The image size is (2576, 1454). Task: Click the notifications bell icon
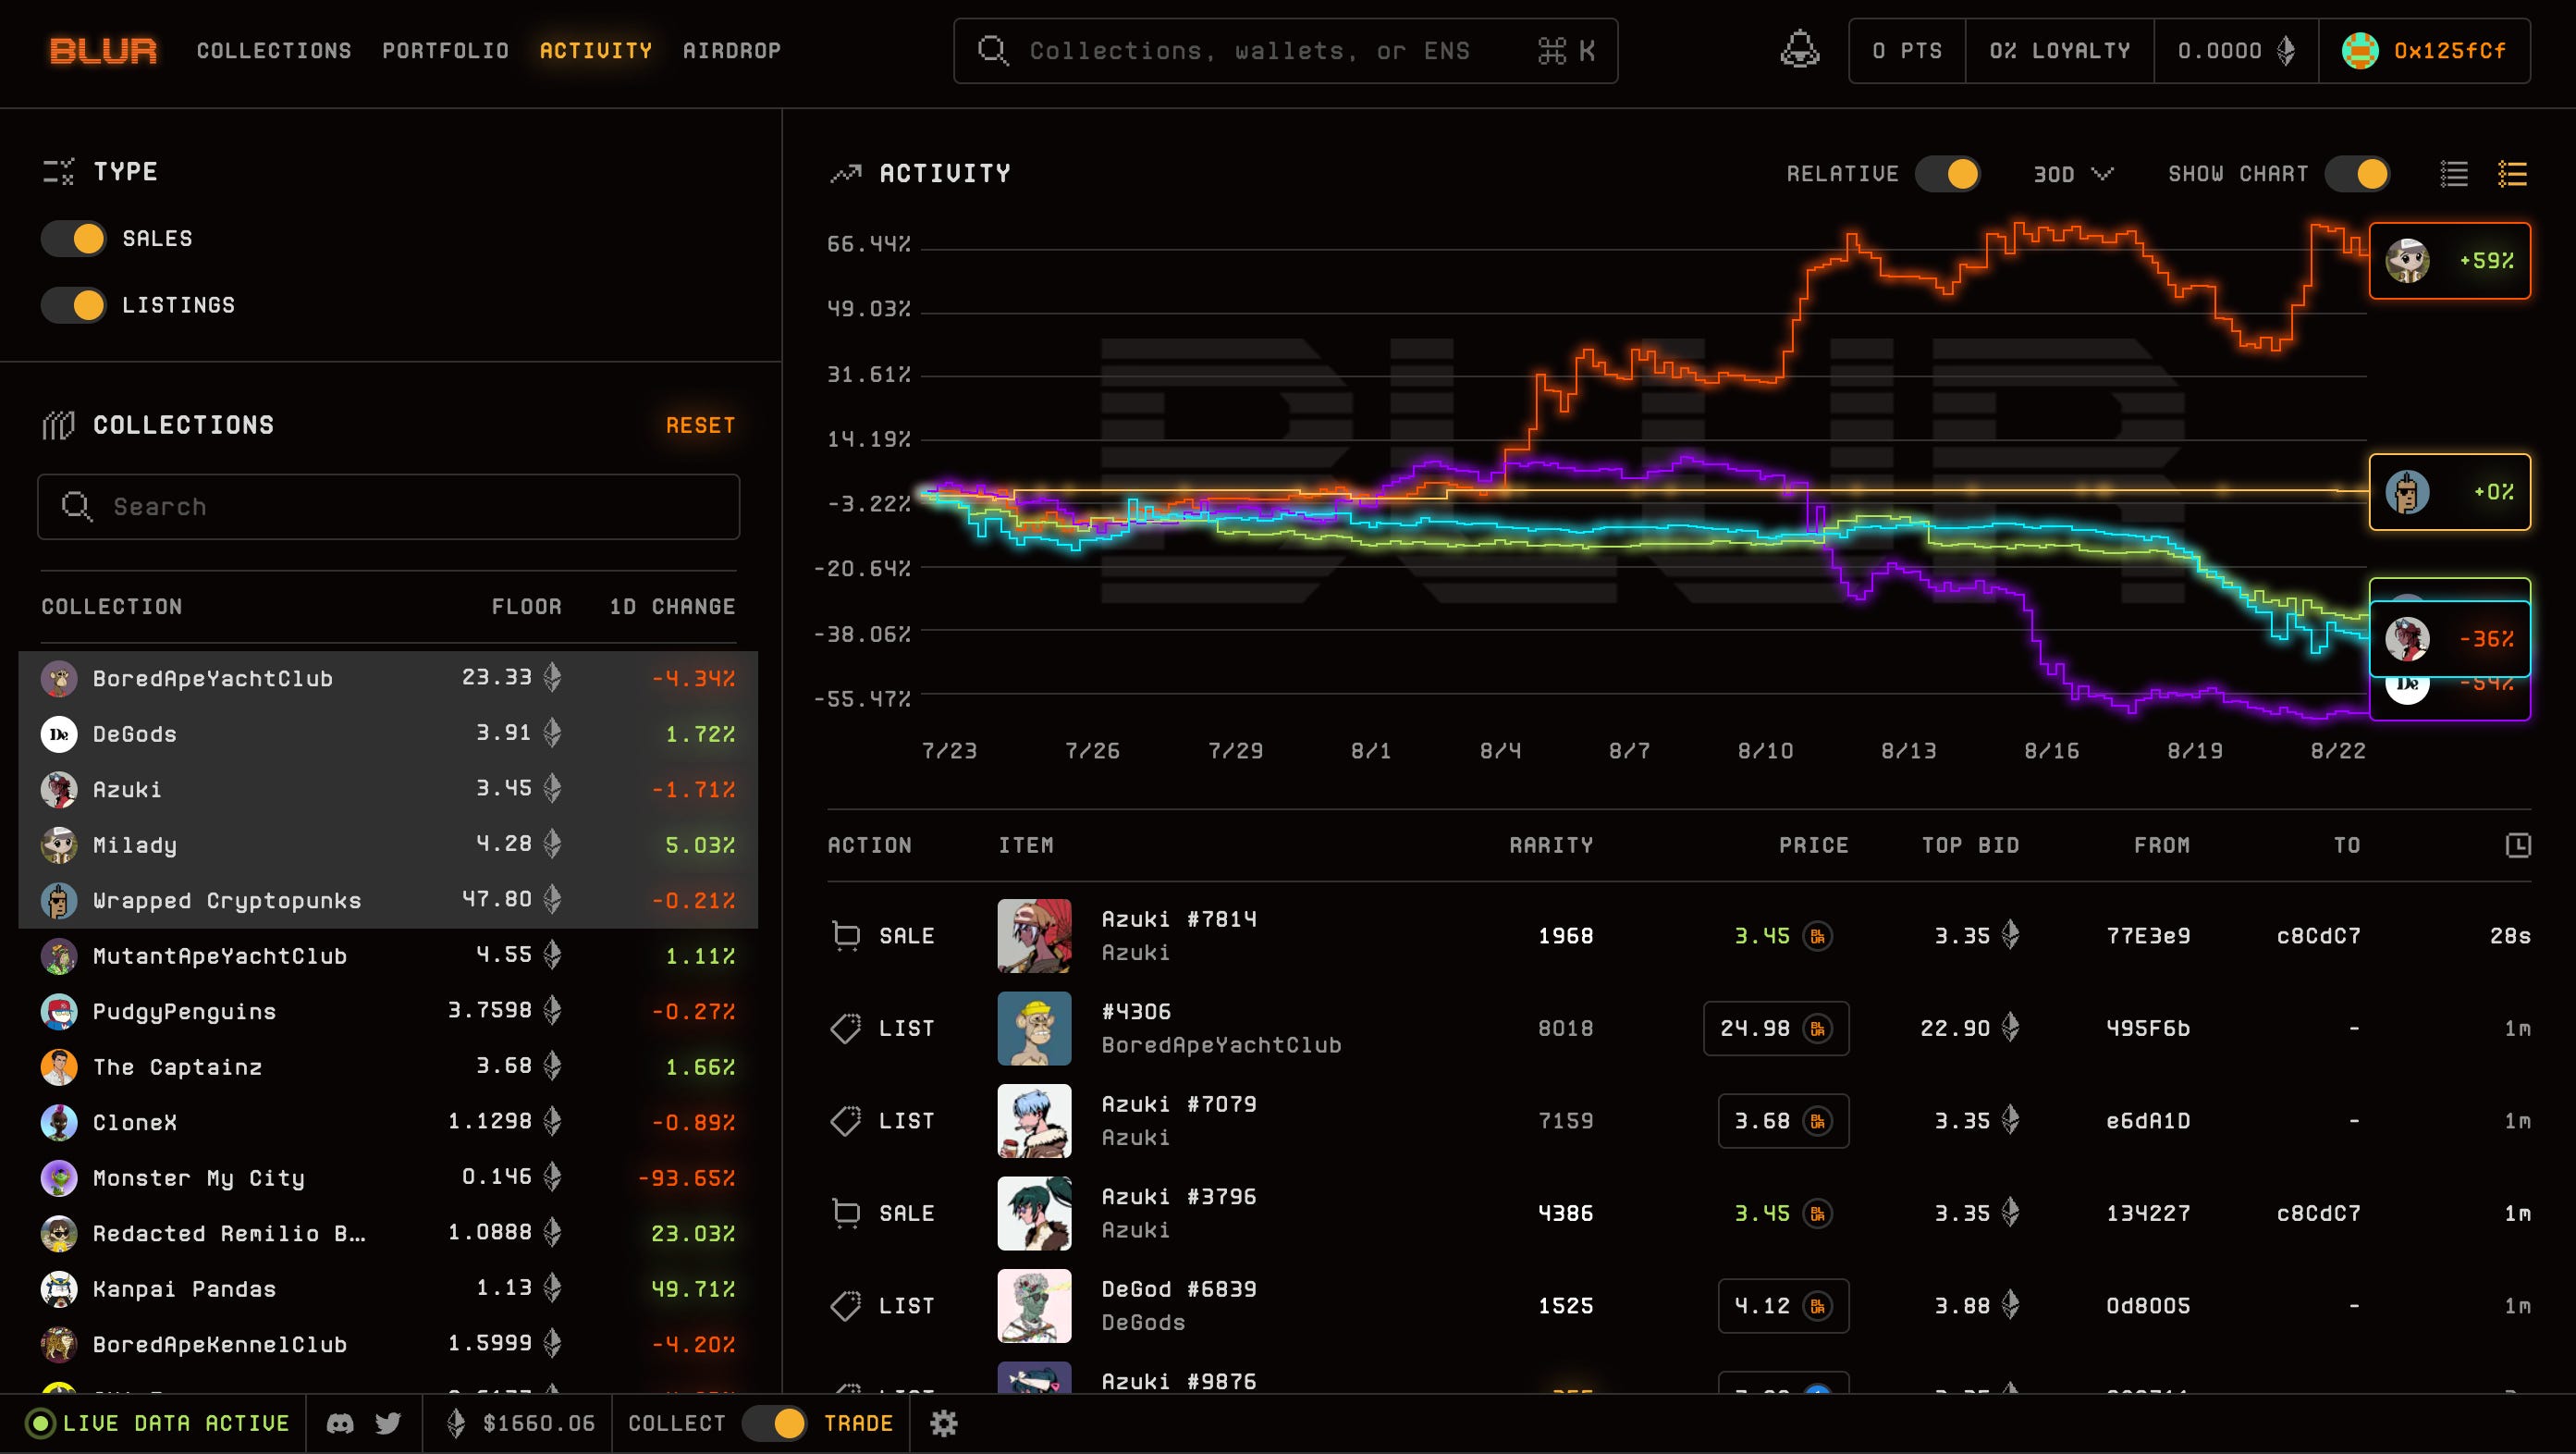[x=1799, y=50]
